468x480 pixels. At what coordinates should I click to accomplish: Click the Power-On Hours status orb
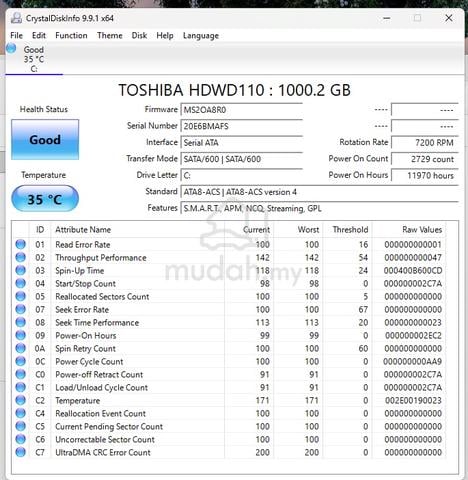tap(21, 335)
